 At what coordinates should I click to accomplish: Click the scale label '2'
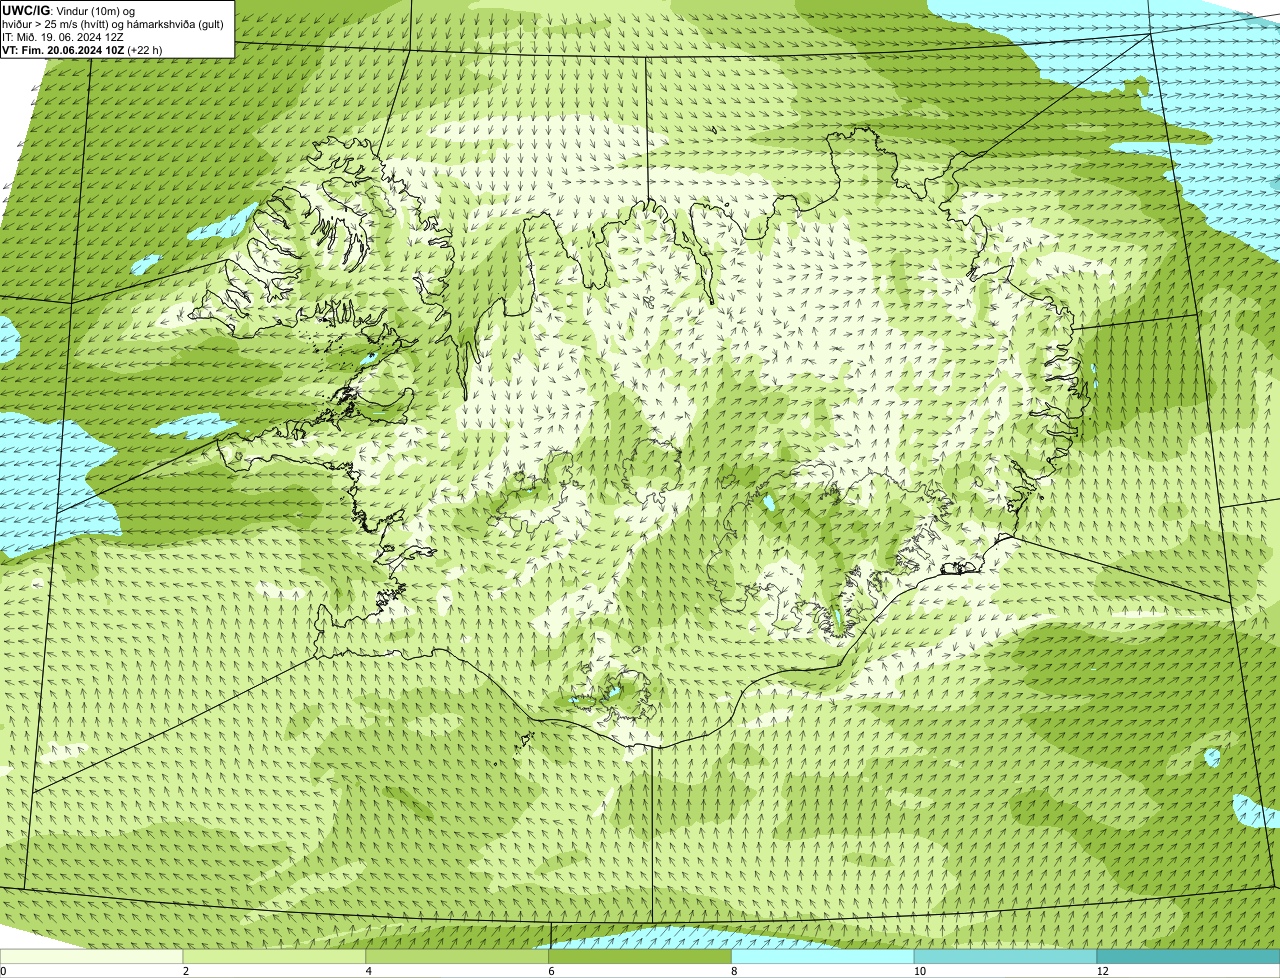[186, 971]
